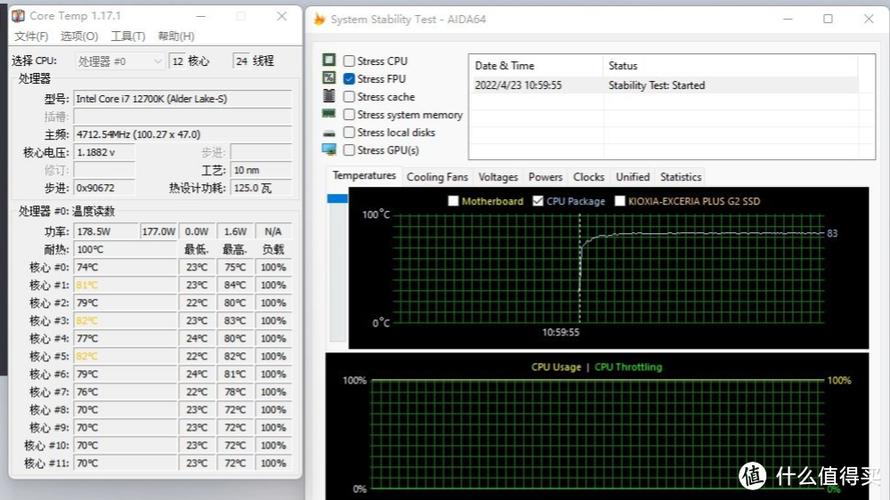Click the Stress FPU icon
The width and height of the screenshot is (890, 500).
pyautogui.click(x=329, y=78)
